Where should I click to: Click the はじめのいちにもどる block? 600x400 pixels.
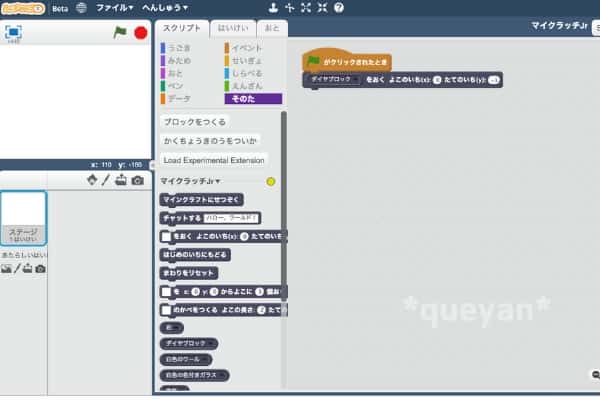pyautogui.click(x=195, y=255)
